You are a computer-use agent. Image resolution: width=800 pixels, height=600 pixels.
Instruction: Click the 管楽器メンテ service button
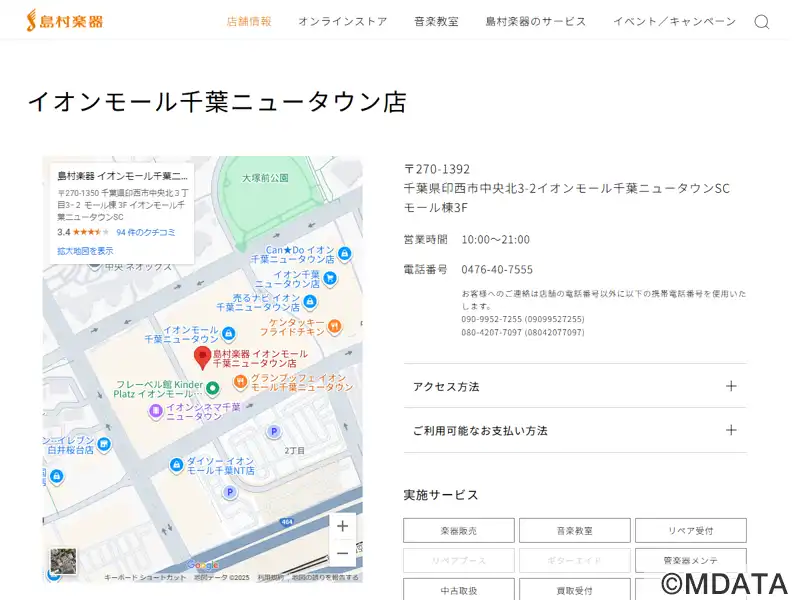[x=691, y=561]
